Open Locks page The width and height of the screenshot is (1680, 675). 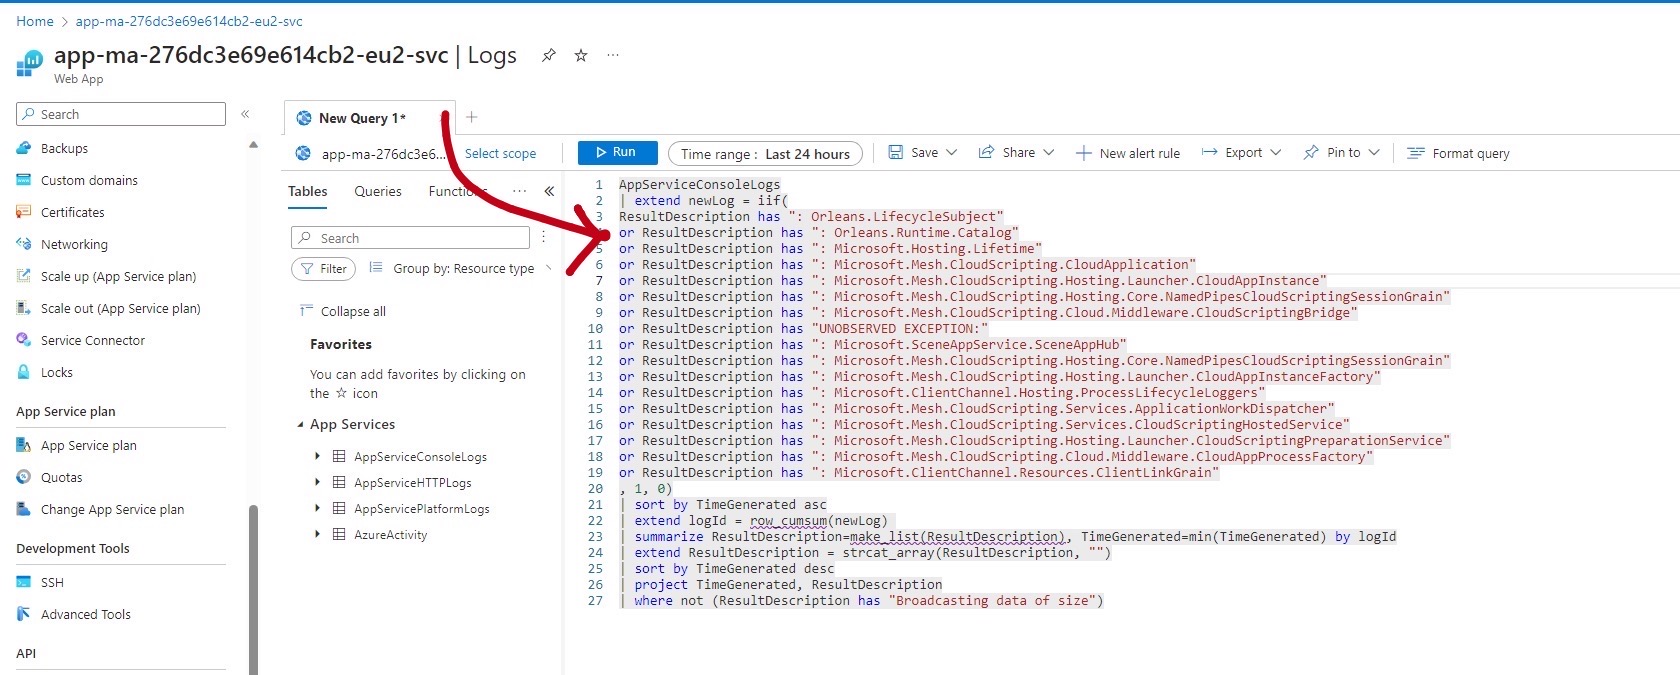point(57,372)
